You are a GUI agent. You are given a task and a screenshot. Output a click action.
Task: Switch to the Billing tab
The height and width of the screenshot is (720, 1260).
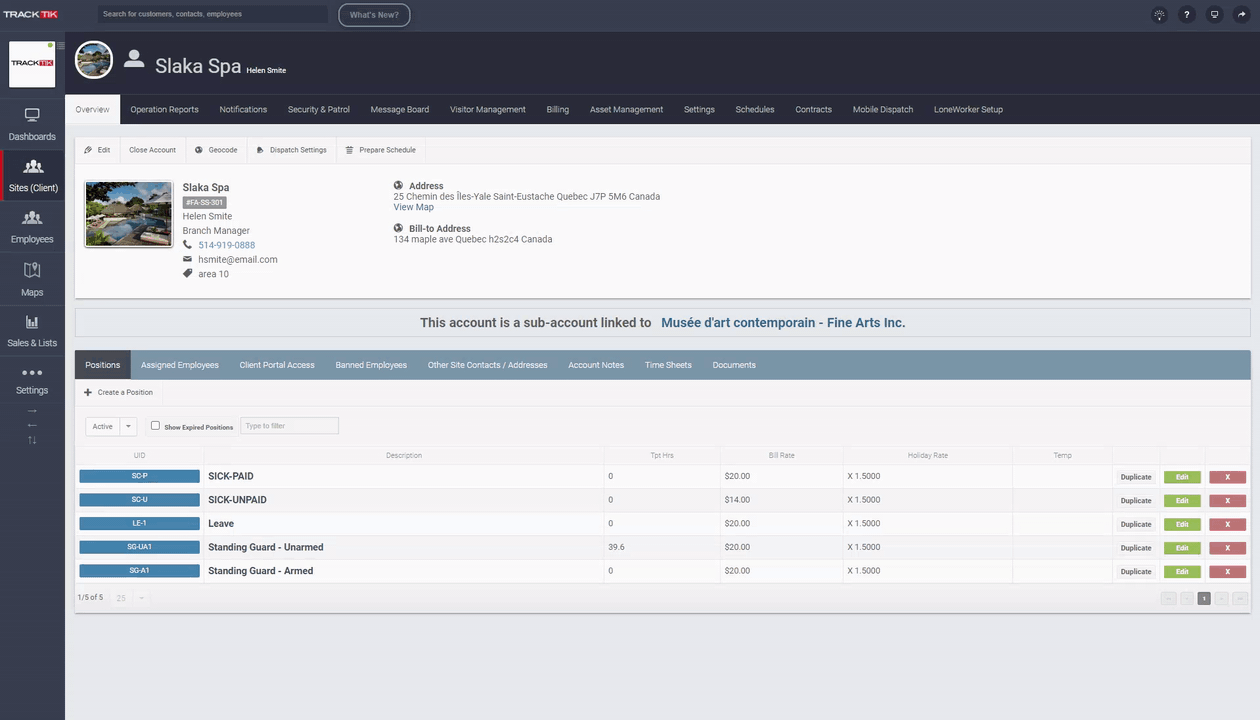pos(557,109)
